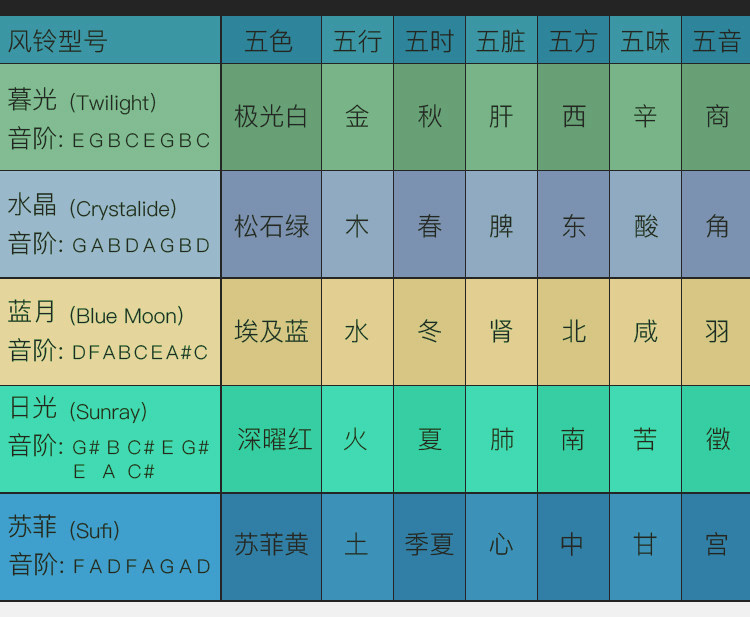Viewport: 750px width, 617px height.
Task: Select the 水晶 (Crystalide) model name
Action: tap(92, 207)
